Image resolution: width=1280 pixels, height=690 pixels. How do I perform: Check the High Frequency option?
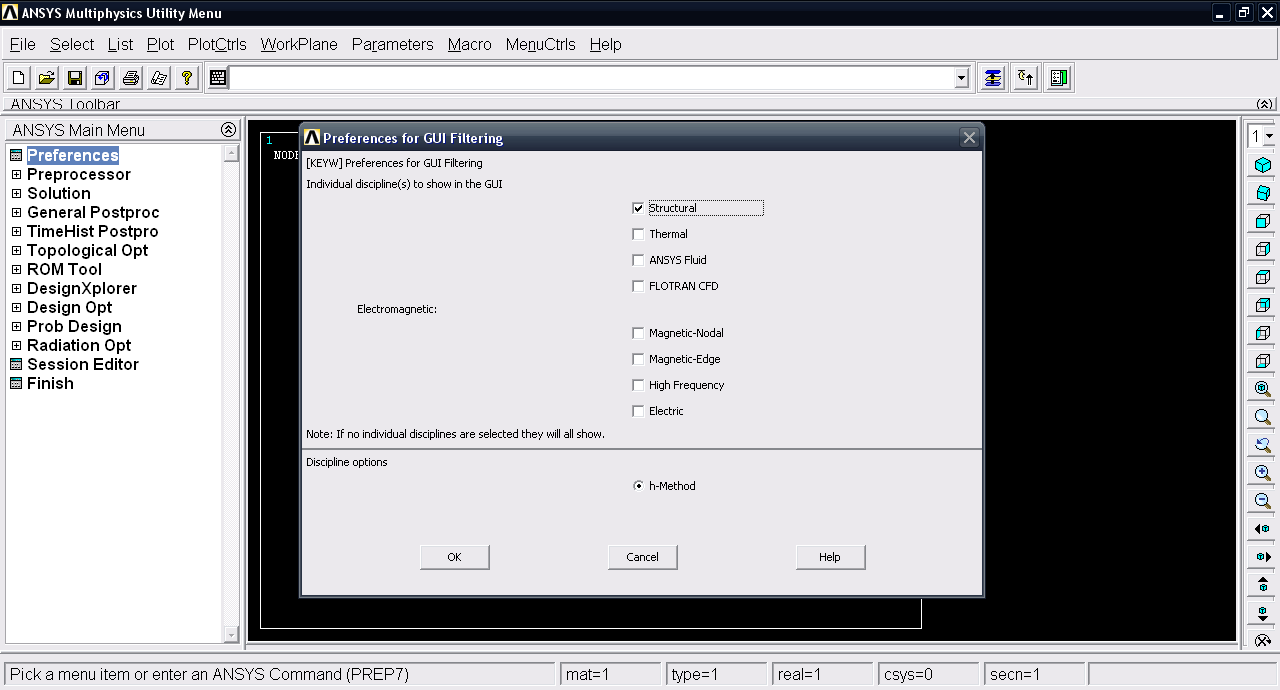click(x=638, y=385)
